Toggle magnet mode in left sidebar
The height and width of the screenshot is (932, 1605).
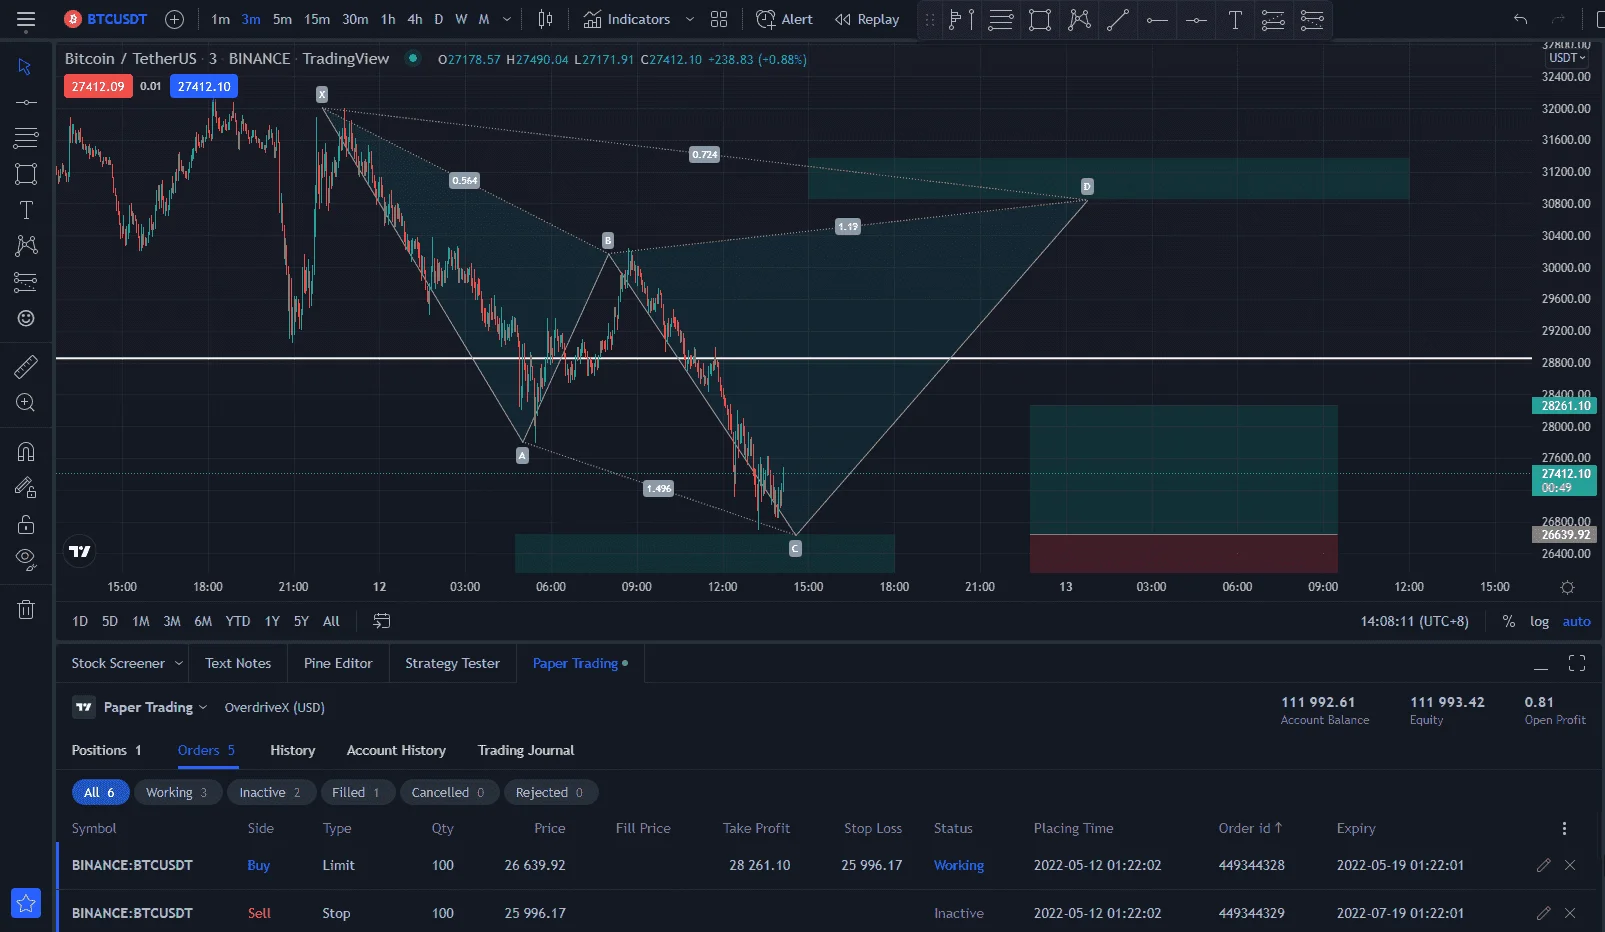coord(26,452)
